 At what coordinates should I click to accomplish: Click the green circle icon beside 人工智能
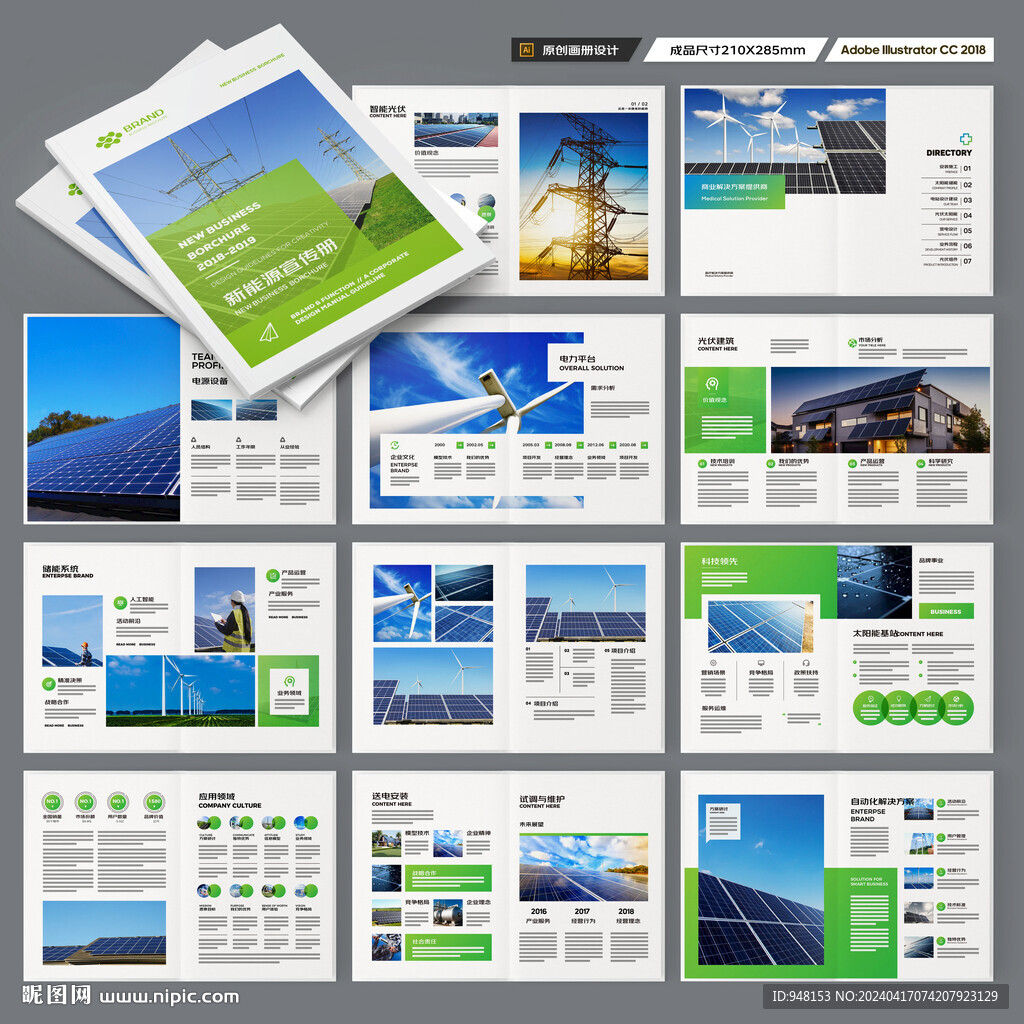(120, 602)
